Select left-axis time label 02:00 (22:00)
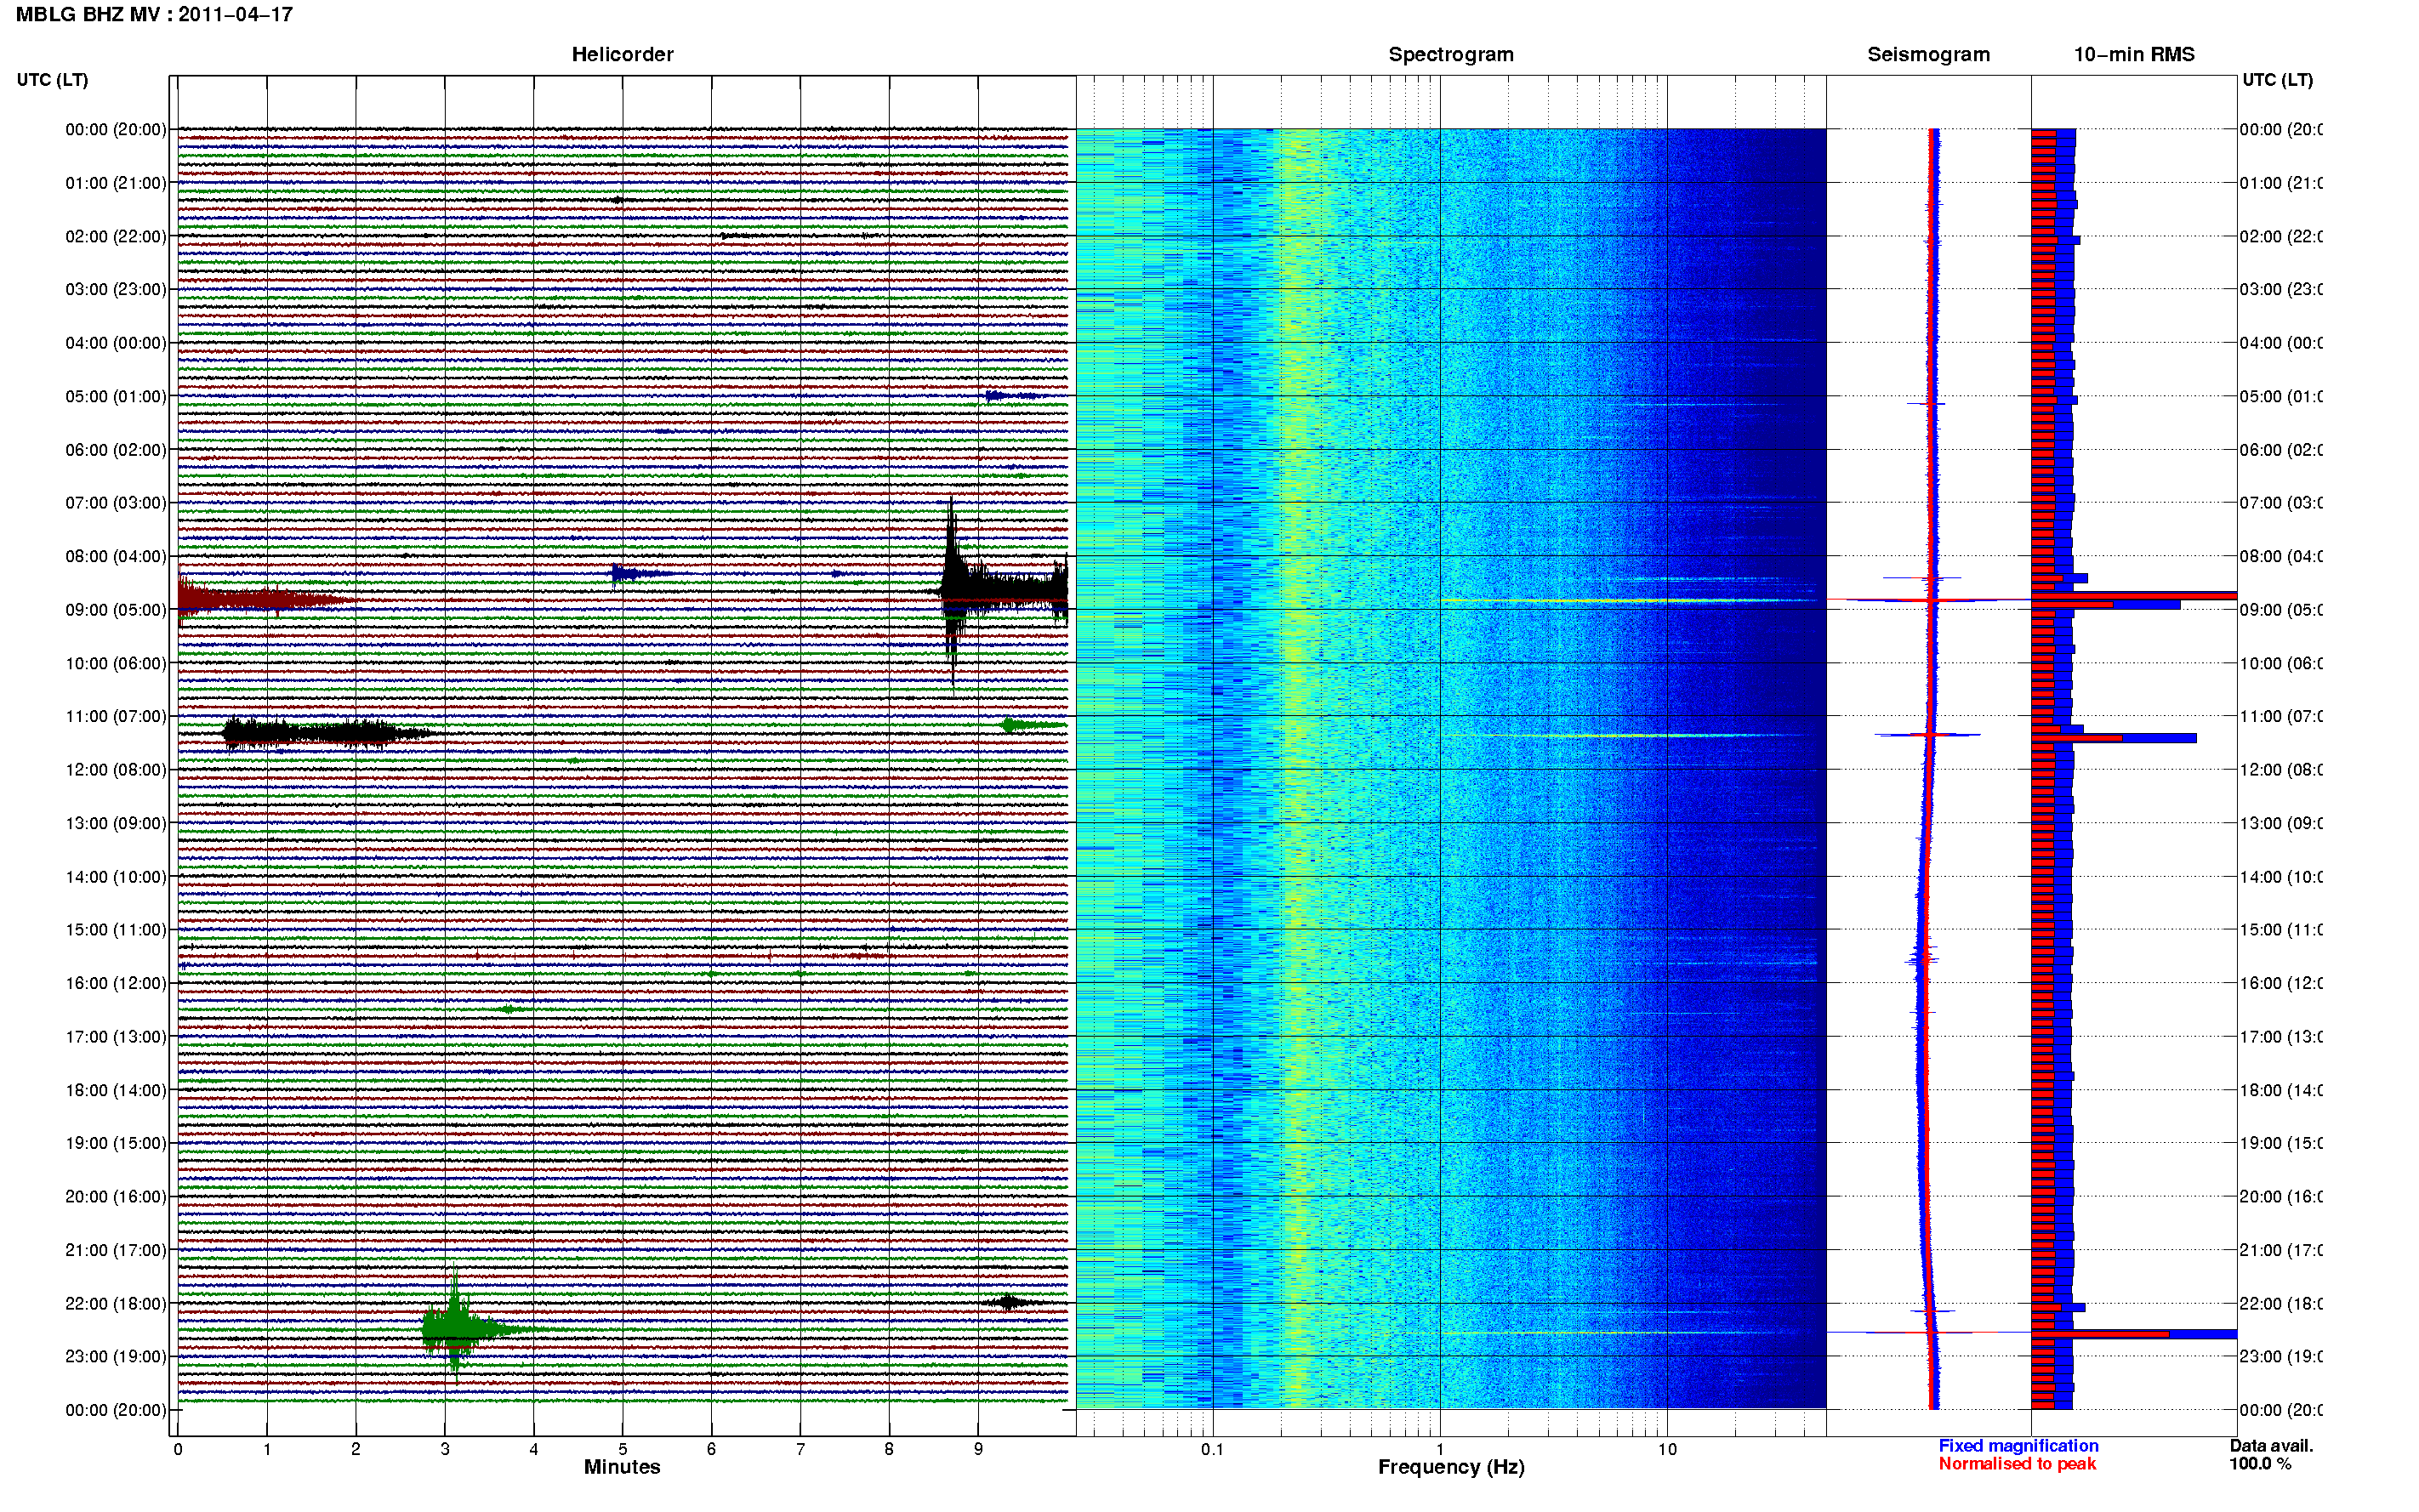2419x1512 pixels. (116, 237)
